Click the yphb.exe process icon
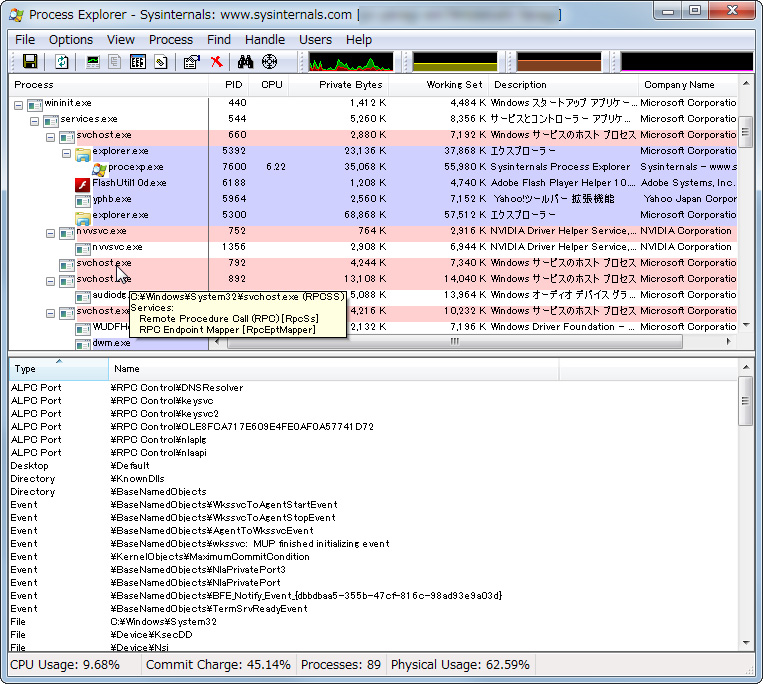The image size is (763, 684). tap(83, 201)
